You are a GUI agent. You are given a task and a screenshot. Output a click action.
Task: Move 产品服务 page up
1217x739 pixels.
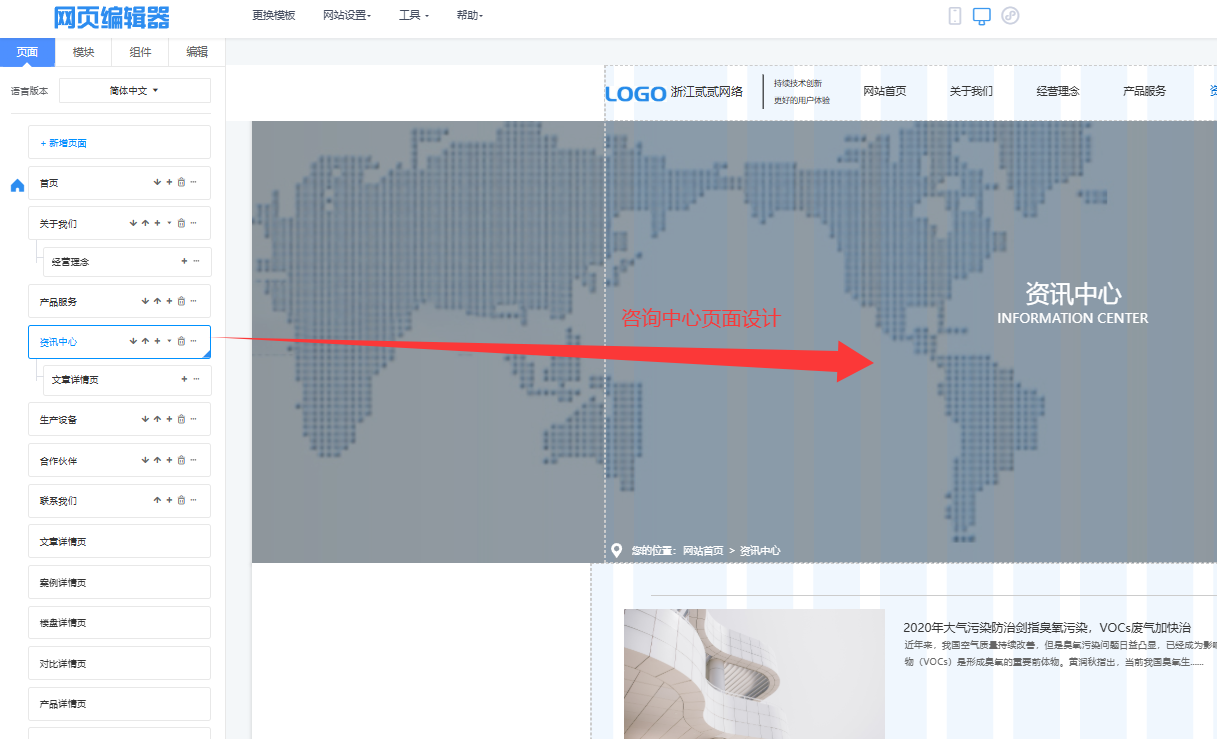pyautogui.click(x=157, y=301)
